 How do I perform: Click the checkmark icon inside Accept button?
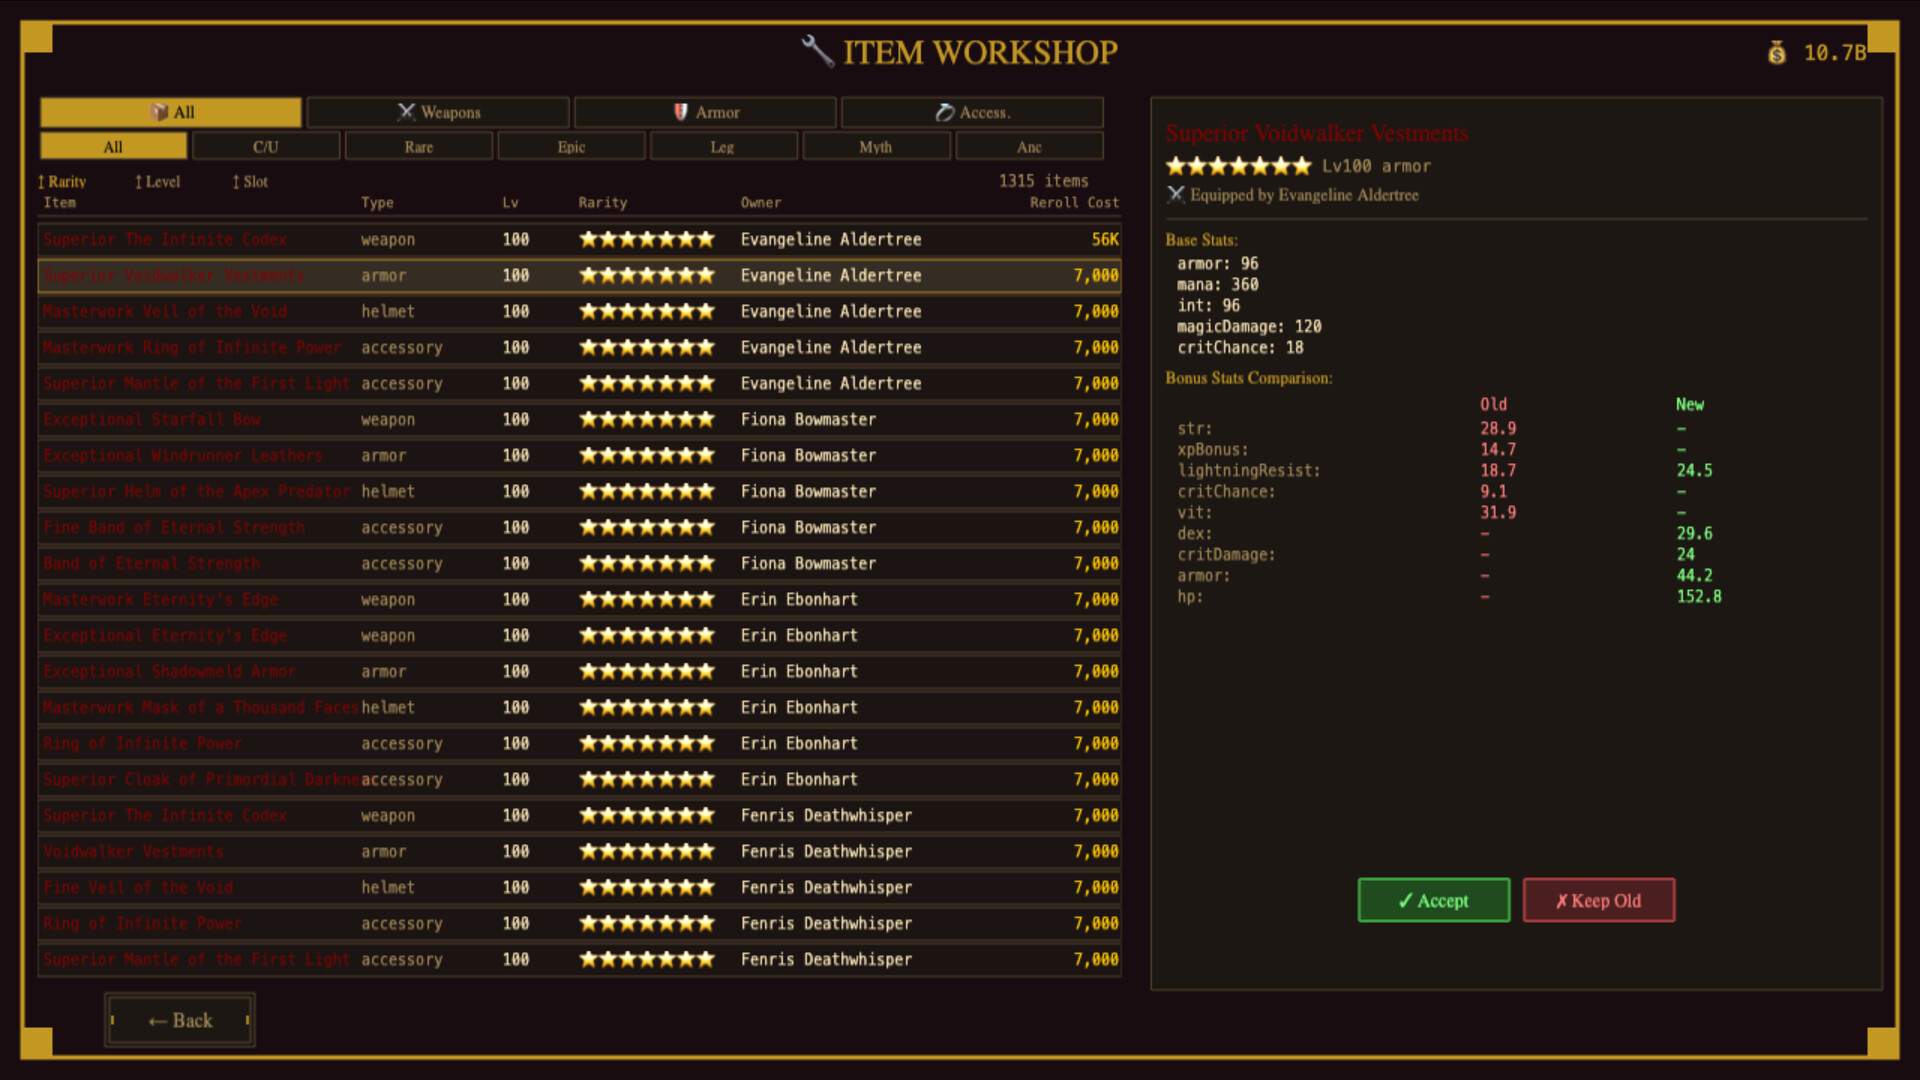[x=1405, y=900]
